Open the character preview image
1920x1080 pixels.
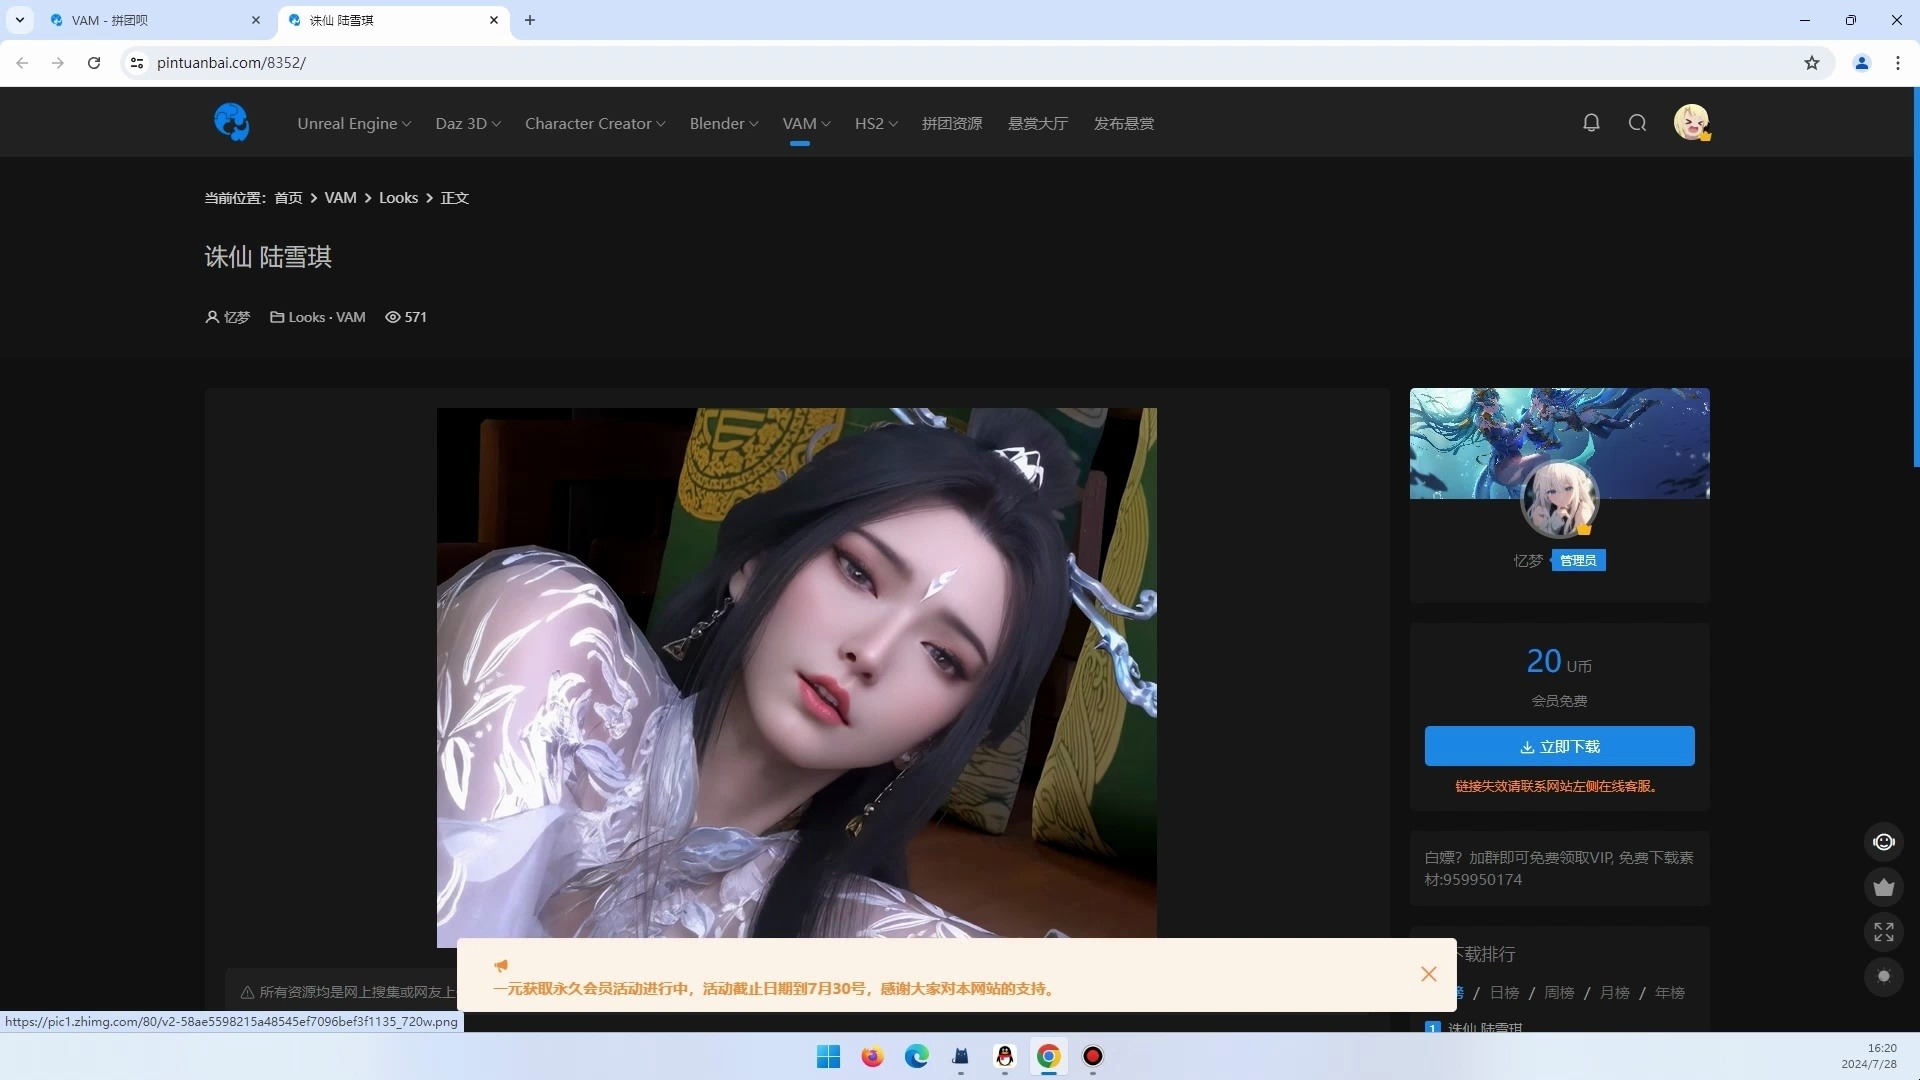coord(796,677)
